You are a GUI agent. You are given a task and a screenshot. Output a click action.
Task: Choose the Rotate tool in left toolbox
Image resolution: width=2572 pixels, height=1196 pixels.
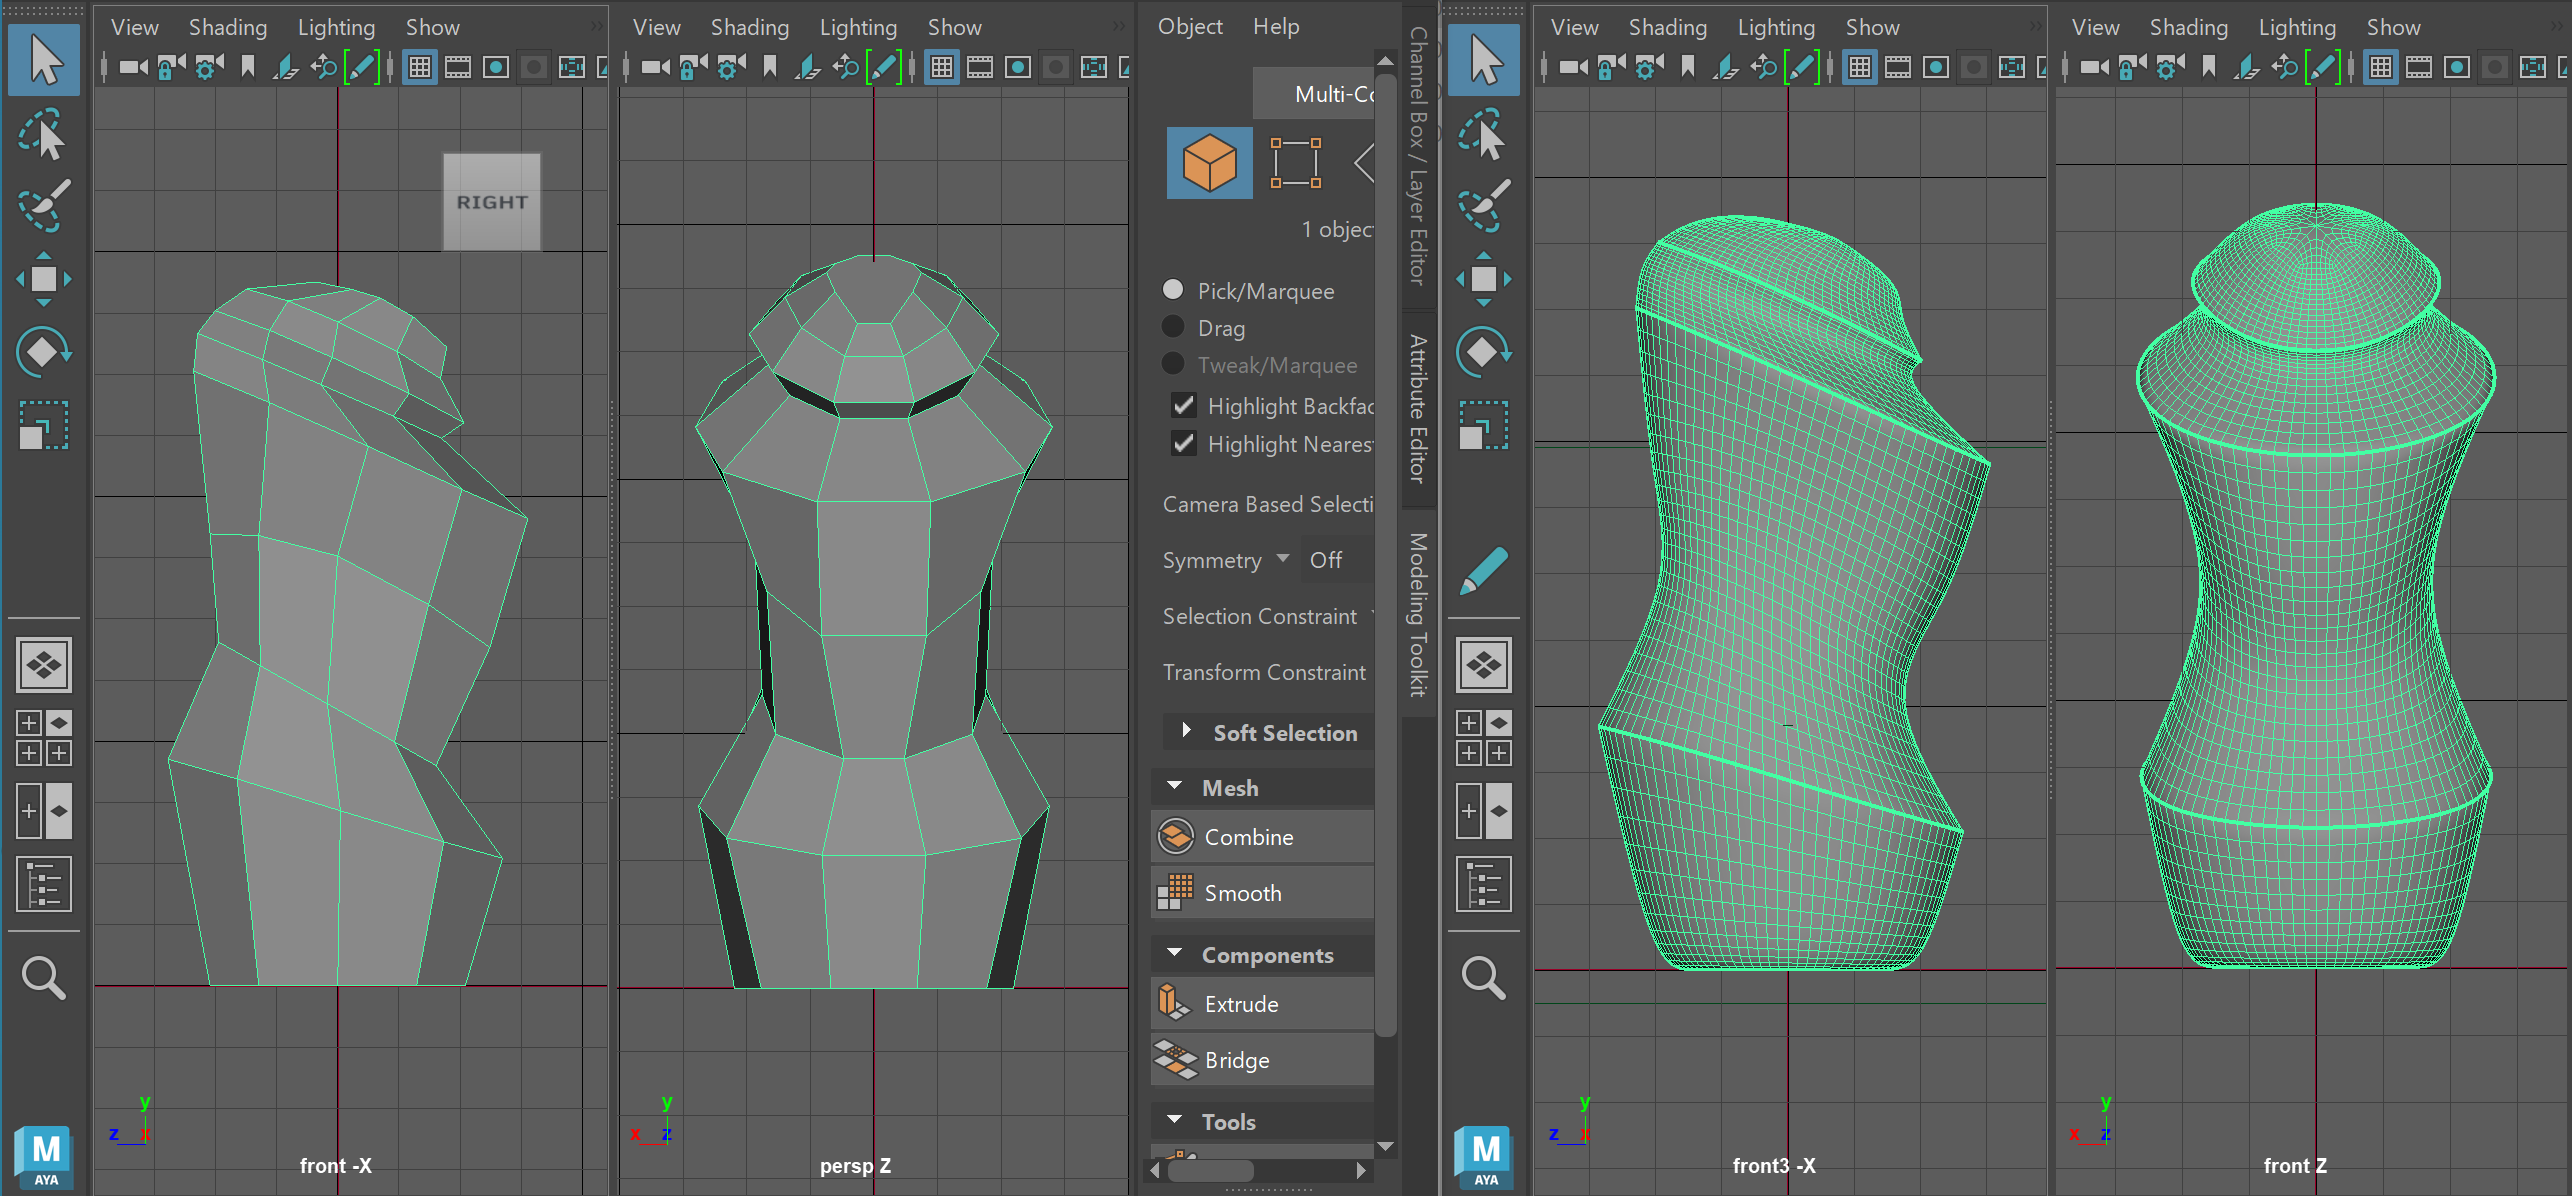pyautogui.click(x=43, y=352)
